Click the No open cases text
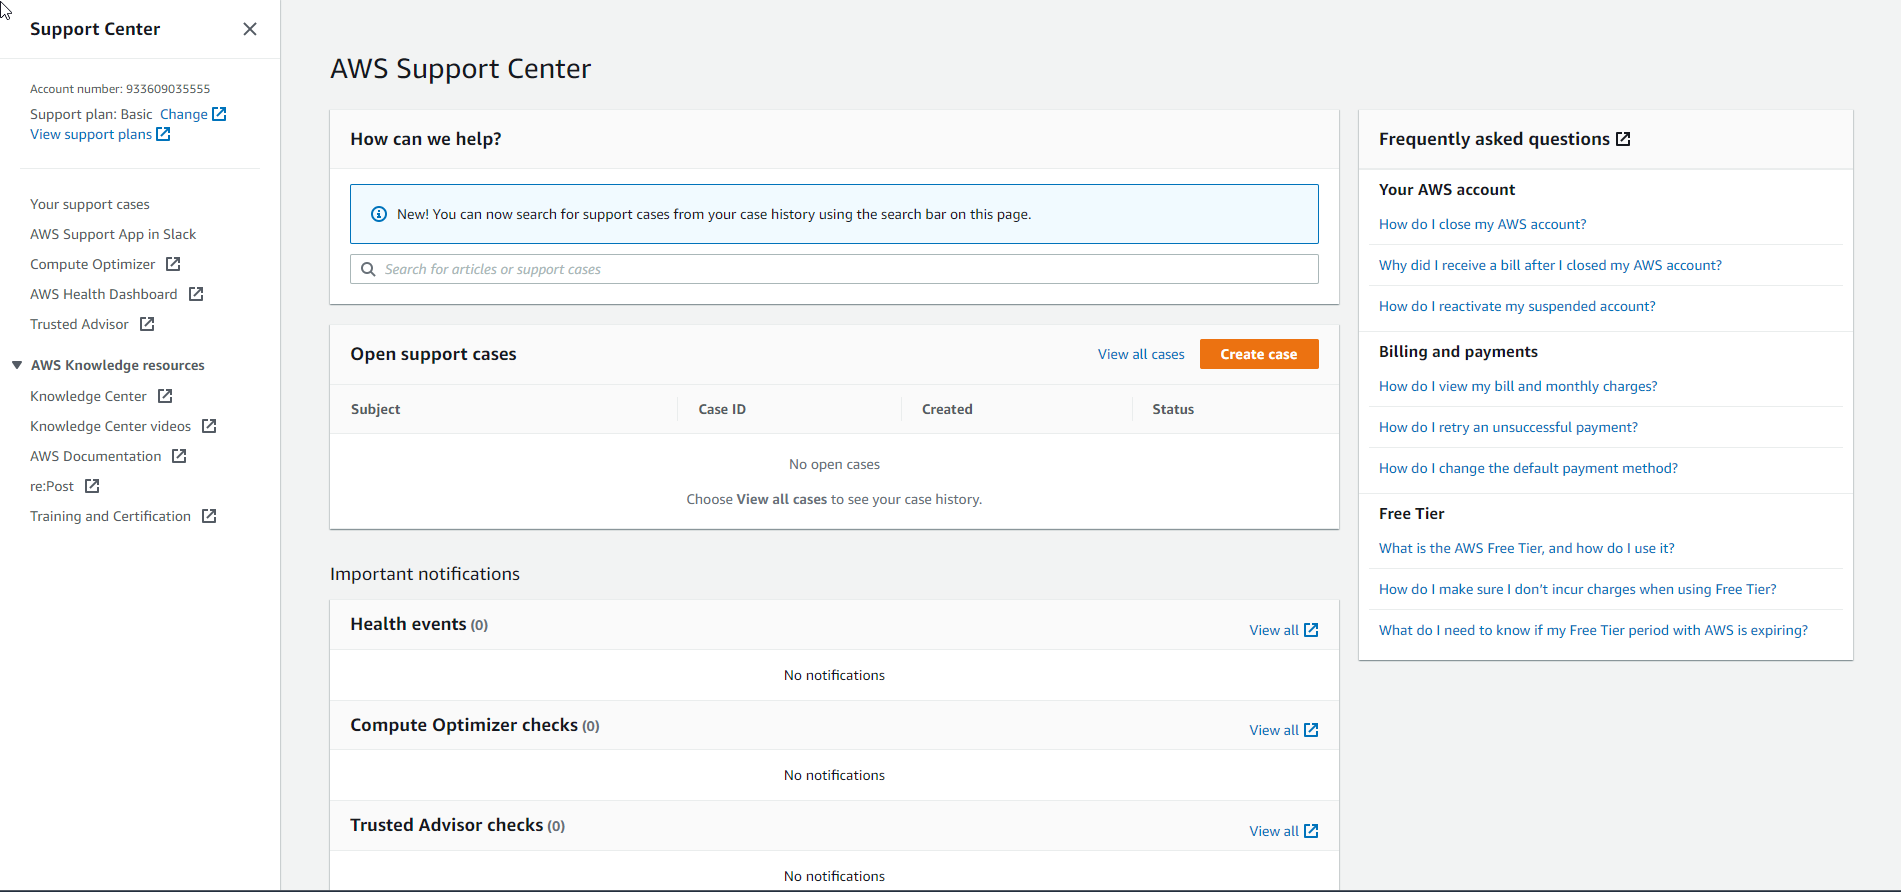This screenshot has height=892, width=1901. (834, 464)
